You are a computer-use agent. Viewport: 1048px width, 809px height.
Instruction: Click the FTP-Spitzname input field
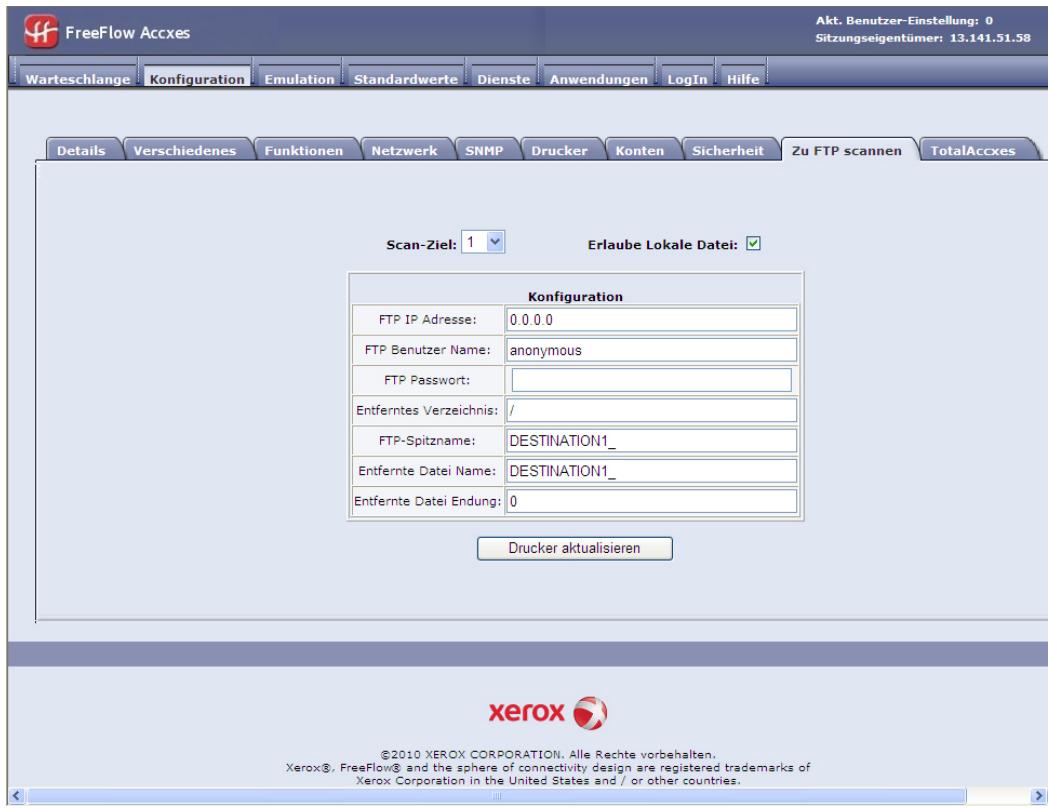651,441
